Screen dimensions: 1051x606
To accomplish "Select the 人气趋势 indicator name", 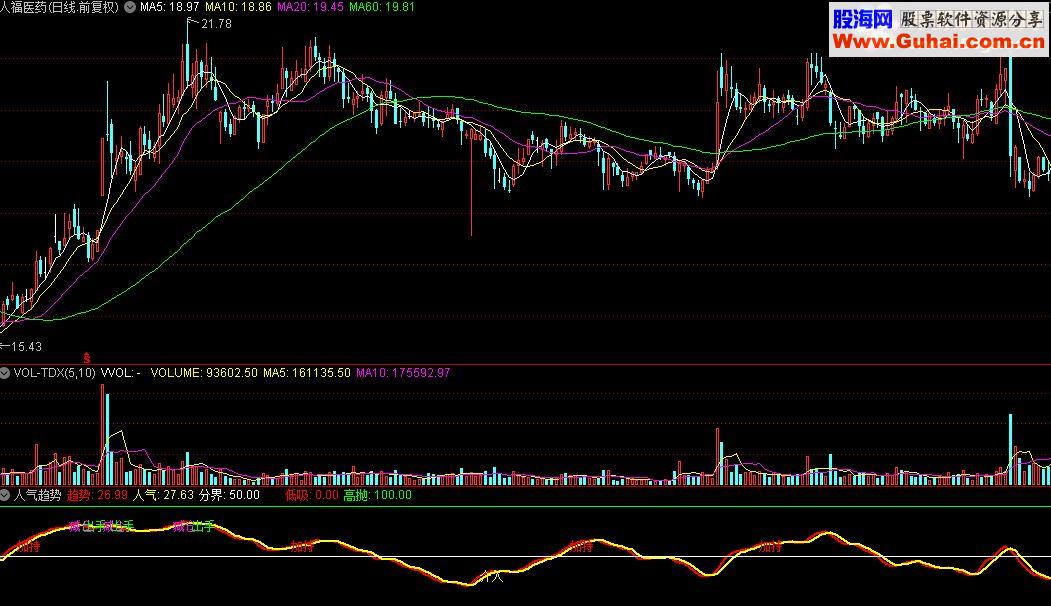I will click(x=37, y=495).
